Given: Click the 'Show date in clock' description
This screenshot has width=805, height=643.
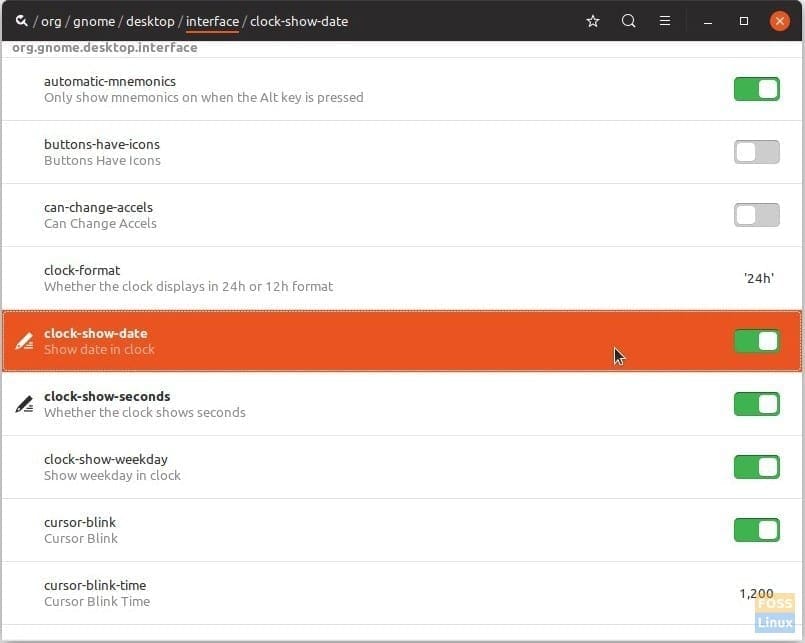Looking at the screenshot, I should point(99,350).
